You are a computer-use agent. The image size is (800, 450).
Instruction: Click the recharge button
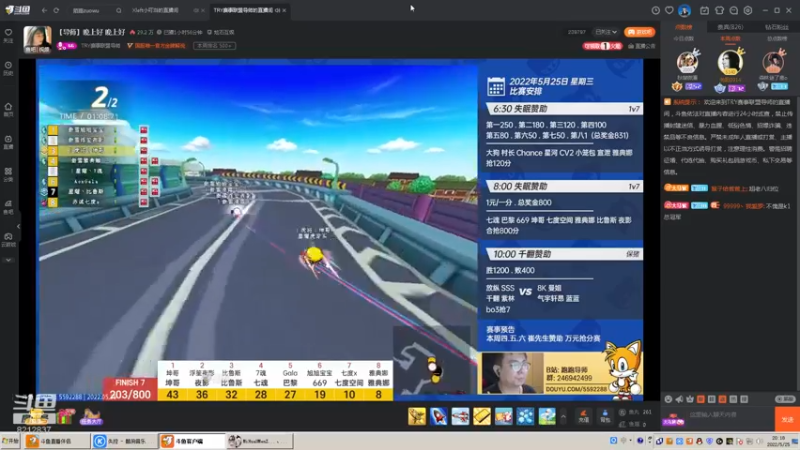coord(583,416)
